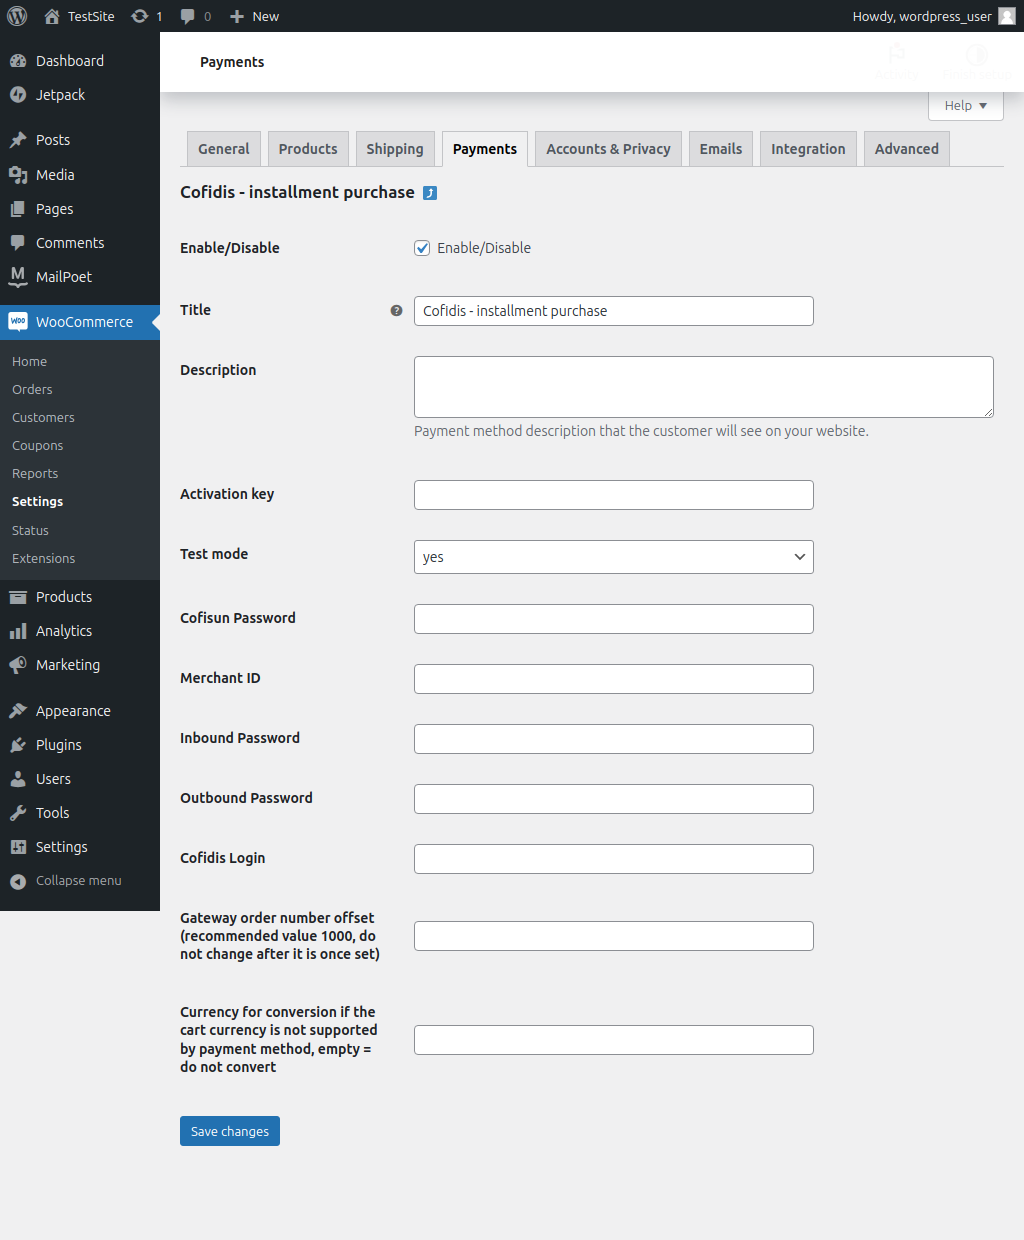The height and width of the screenshot is (1240, 1024).
Task: Click the Save changes button
Action: point(229,1130)
